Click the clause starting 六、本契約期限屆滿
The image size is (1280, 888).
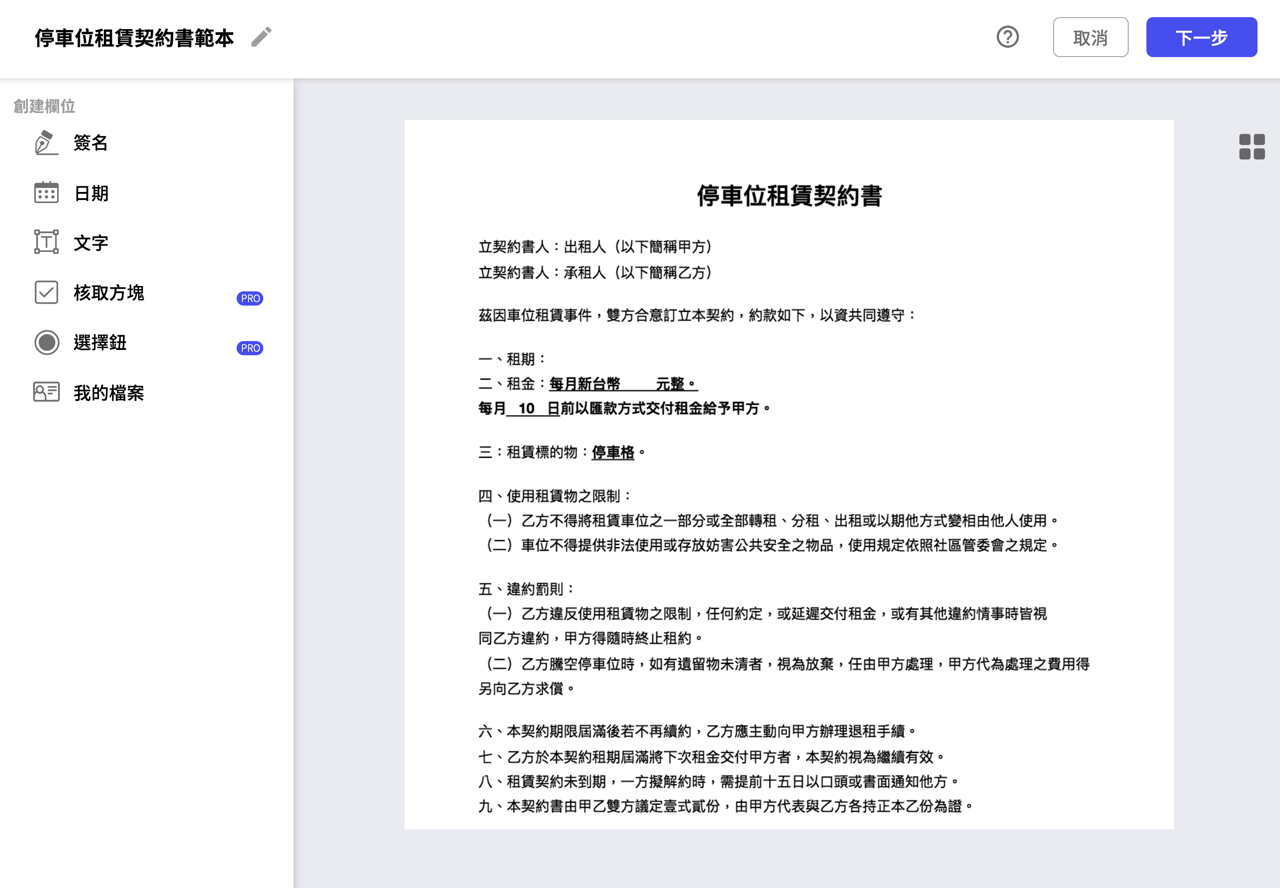[697, 732]
